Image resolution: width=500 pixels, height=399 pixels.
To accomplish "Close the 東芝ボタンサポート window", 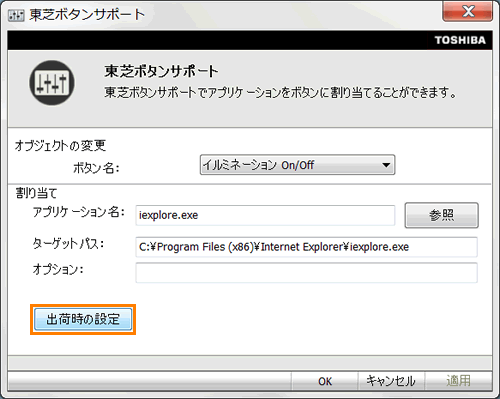I will point(468,12).
